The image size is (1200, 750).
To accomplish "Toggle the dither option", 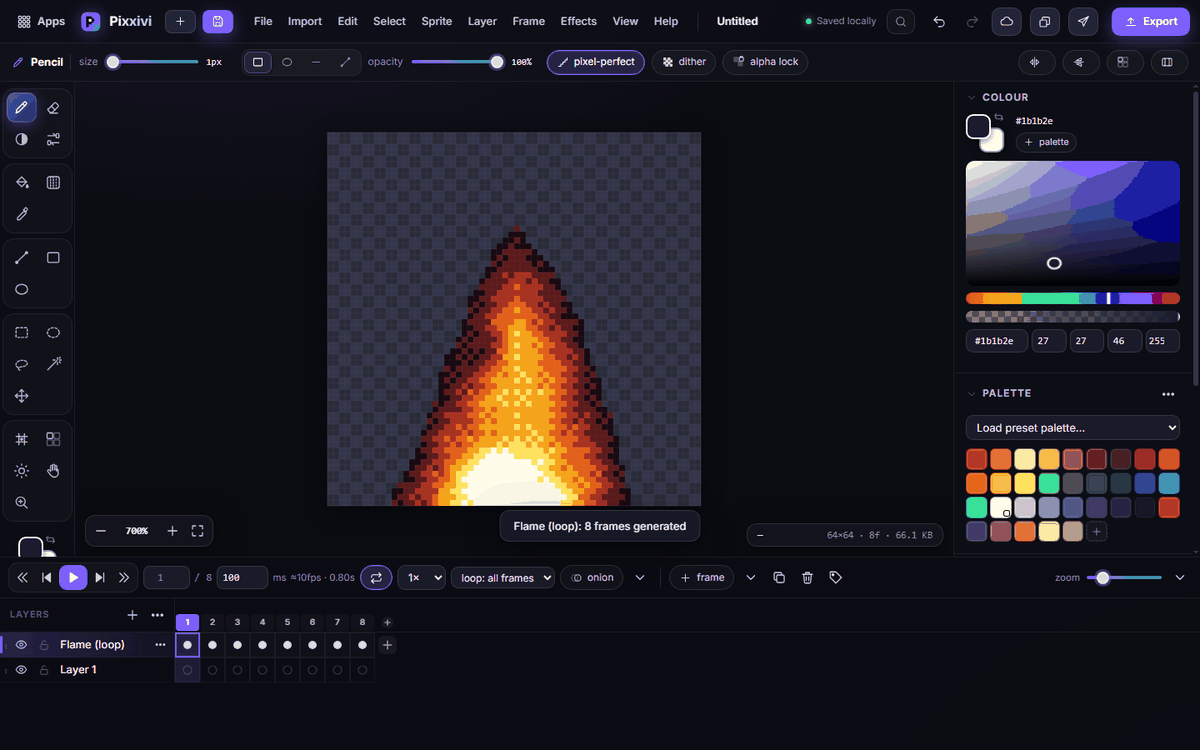I will tap(685, 62).
